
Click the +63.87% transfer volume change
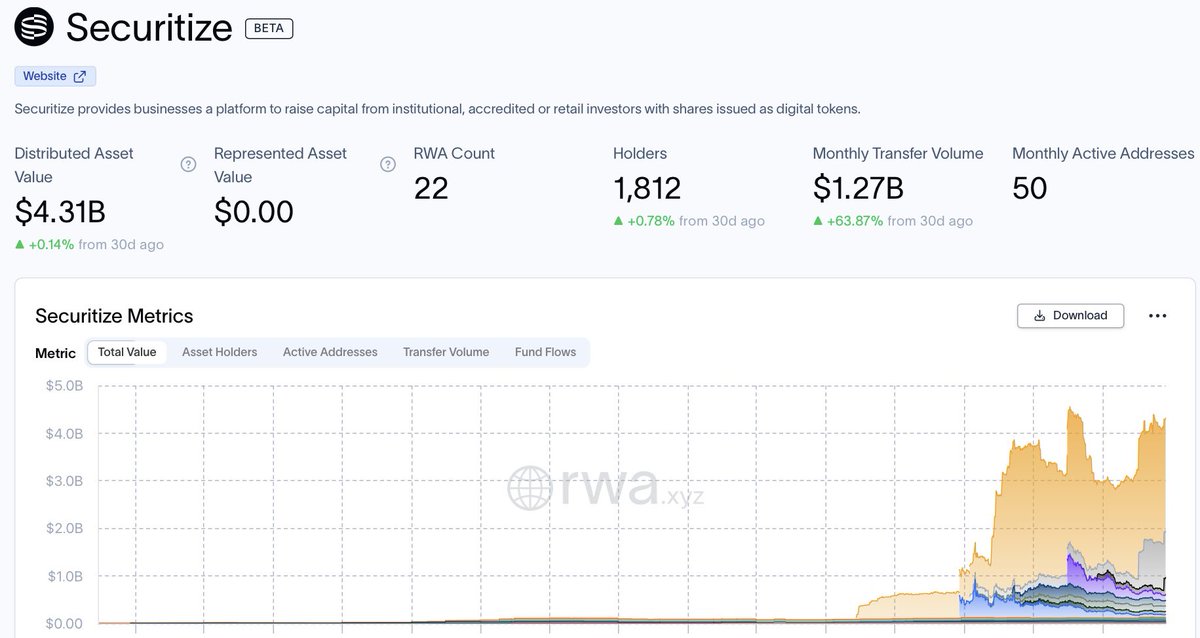(x=893, y=221)
